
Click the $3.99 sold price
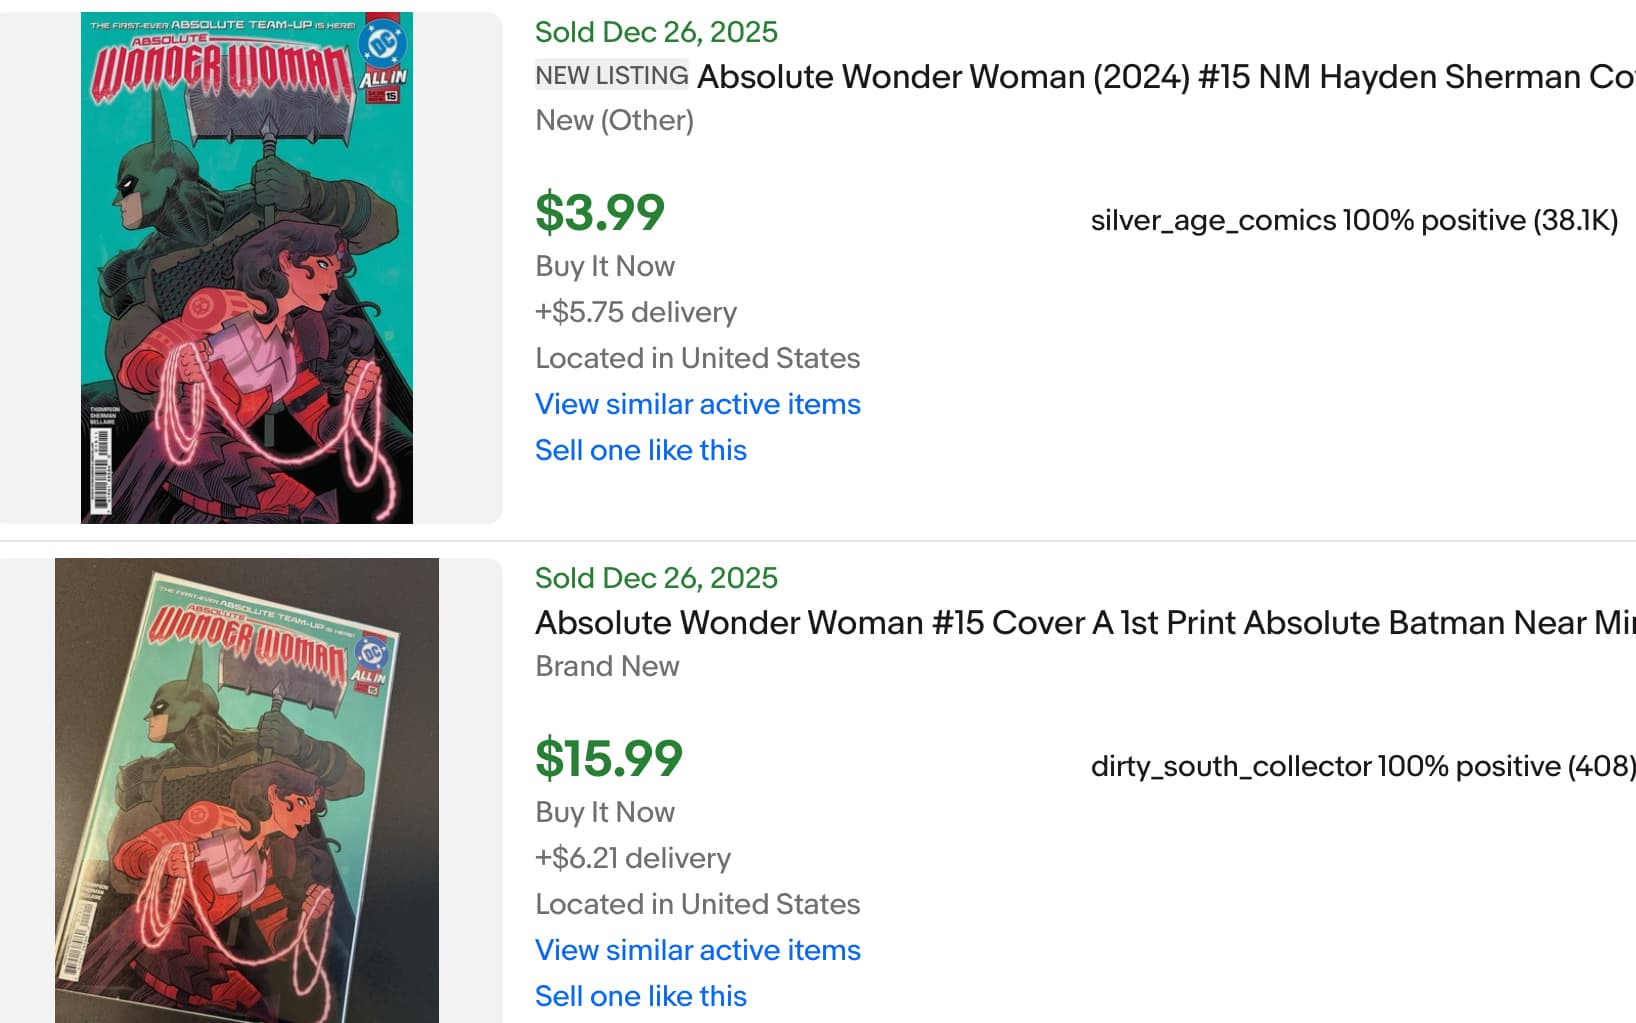coord(600,212)
